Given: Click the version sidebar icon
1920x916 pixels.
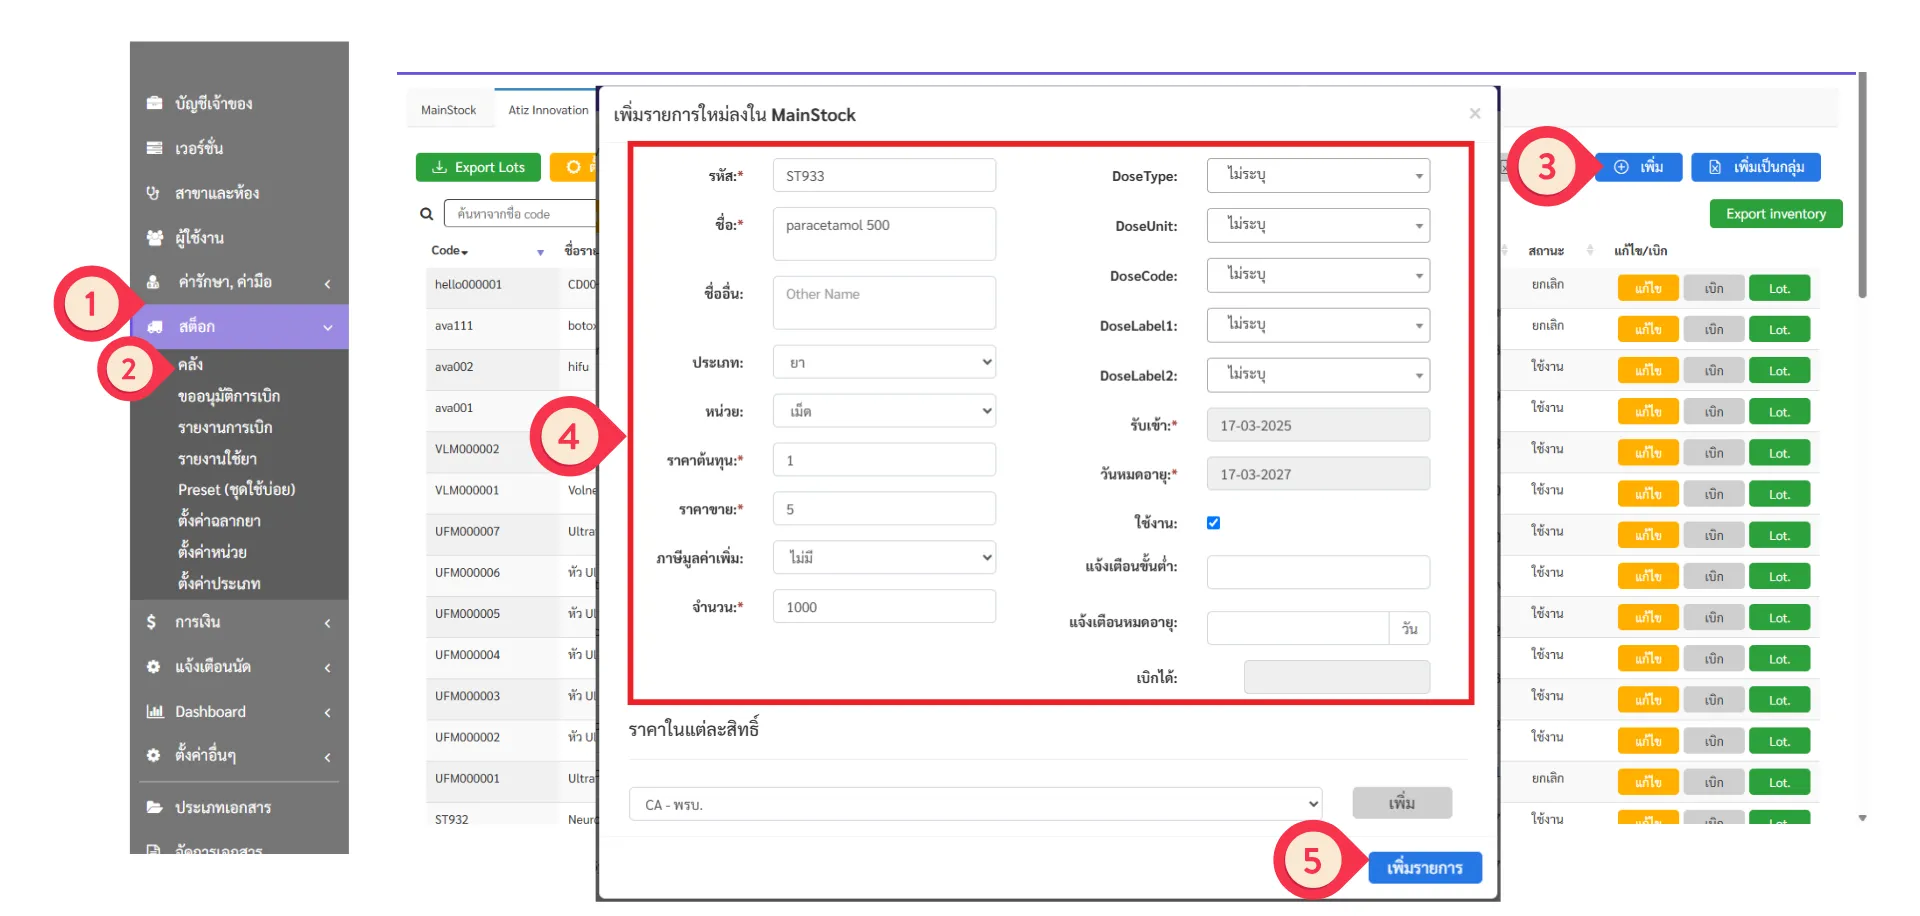Looking at the screenshot, I should pos(154,148).
